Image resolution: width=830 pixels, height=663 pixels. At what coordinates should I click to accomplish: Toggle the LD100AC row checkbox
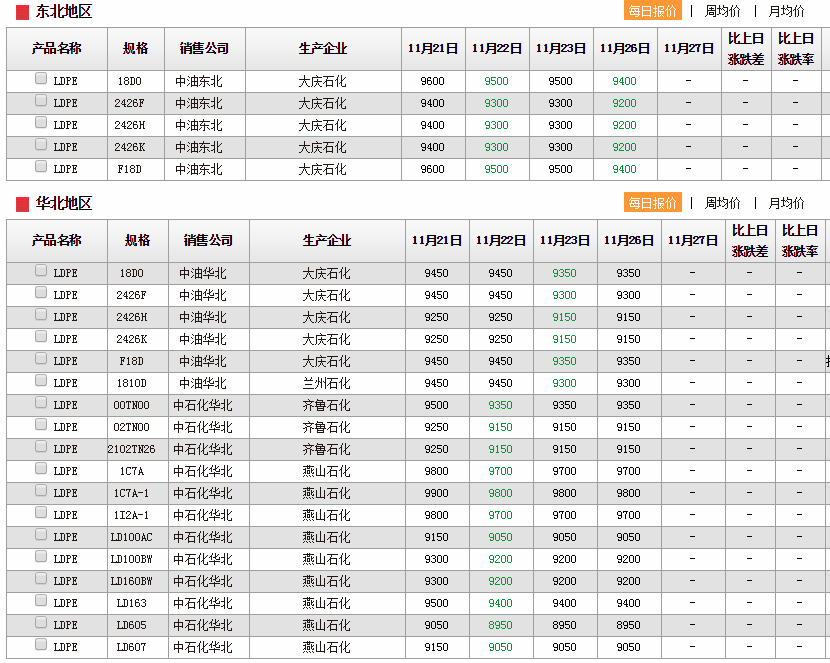click(x=41, y=535)
